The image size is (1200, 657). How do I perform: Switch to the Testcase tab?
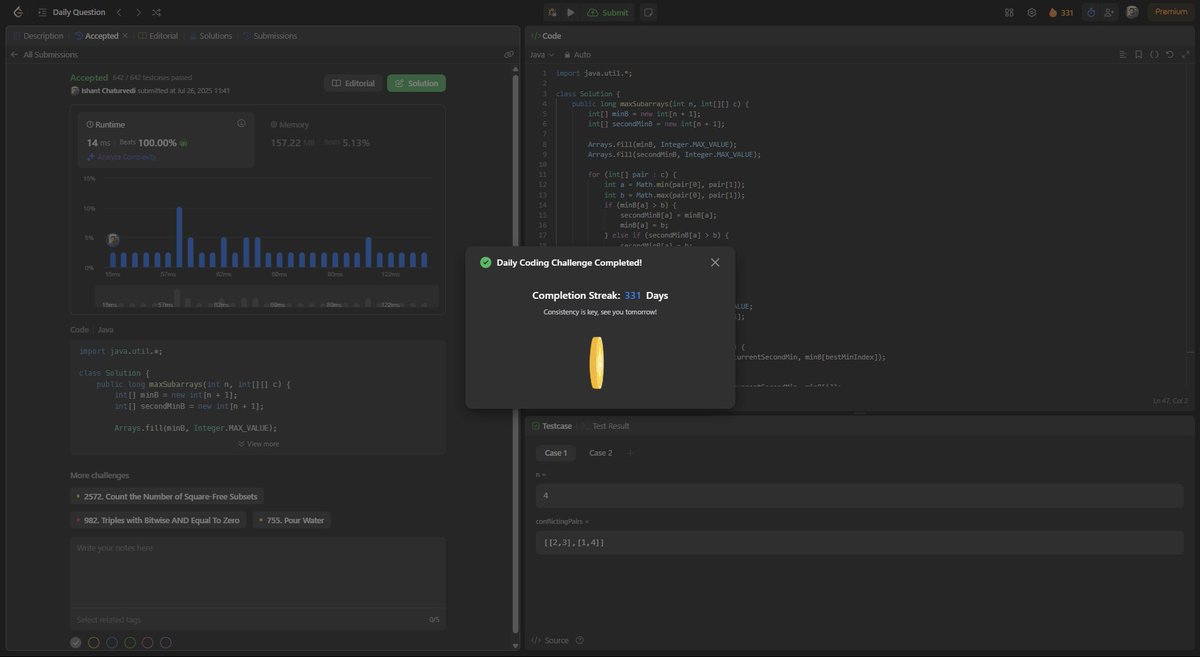[552, 426]
